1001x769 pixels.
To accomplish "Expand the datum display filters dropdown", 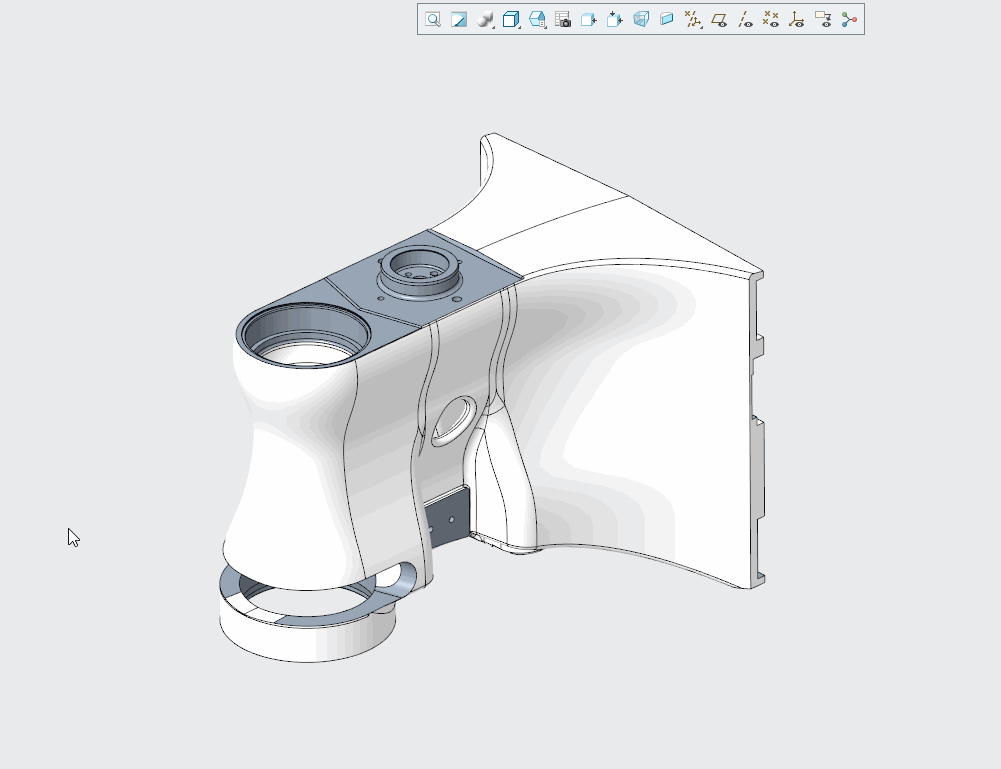I will tap(693, 19).
